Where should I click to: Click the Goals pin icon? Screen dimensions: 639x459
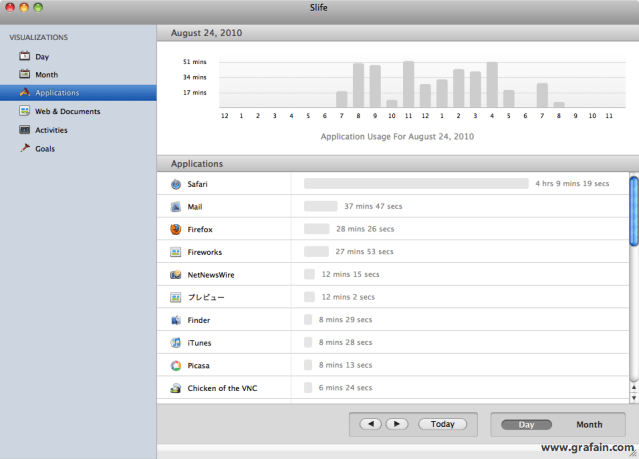point(25,148)
